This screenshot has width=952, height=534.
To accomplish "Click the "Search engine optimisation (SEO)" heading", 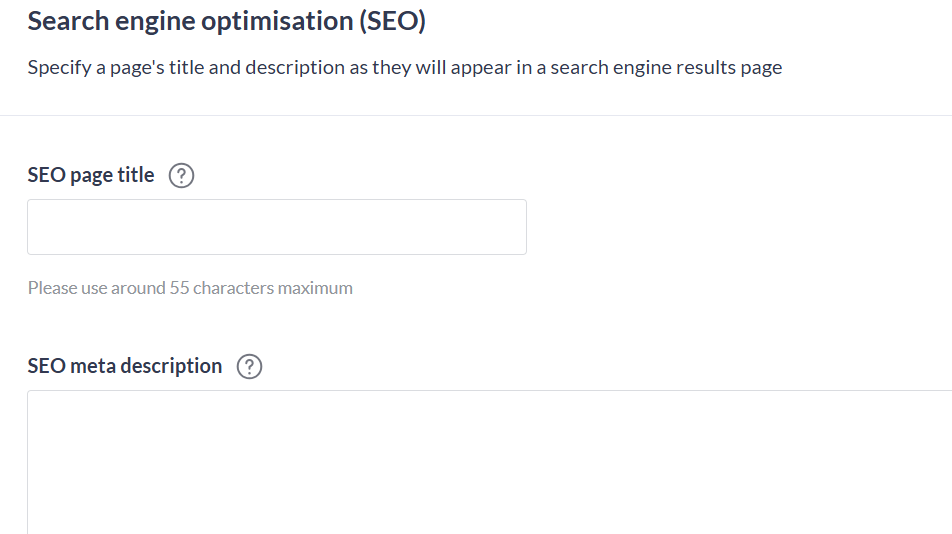I will point(226,21).
